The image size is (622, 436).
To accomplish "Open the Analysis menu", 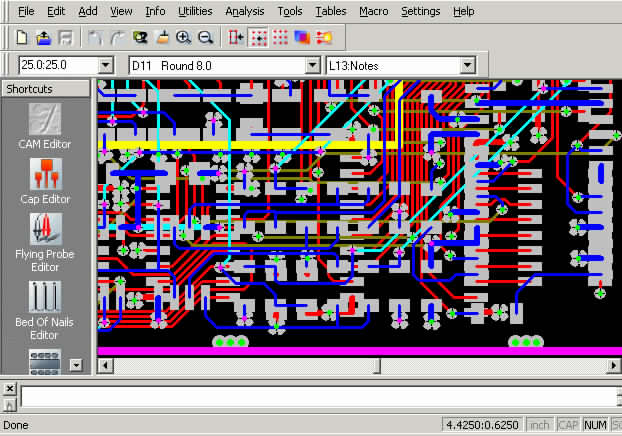I will tap(245, 11).
